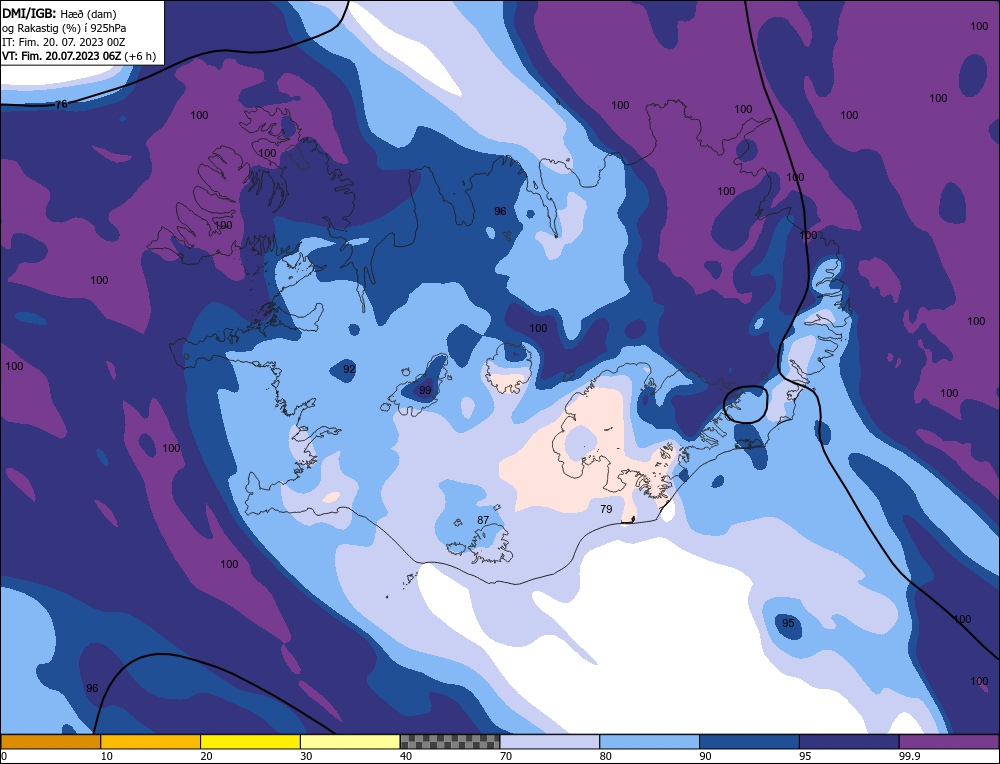Click the purple legend swatch above 99.9
This screenshot has height=764, width=1000.
[x=949, y=742]
